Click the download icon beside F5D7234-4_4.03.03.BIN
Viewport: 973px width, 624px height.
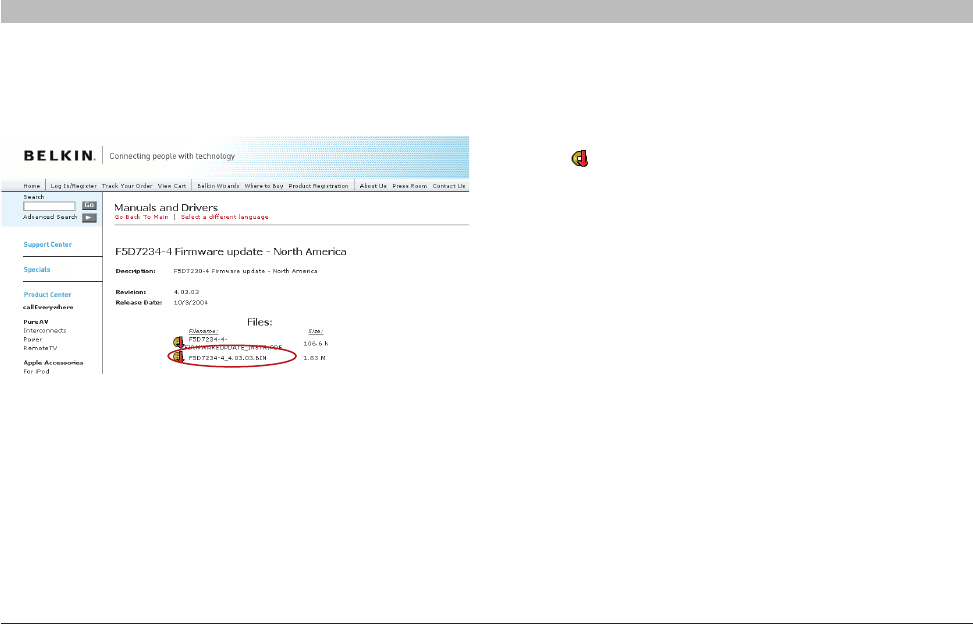(178, 357)
